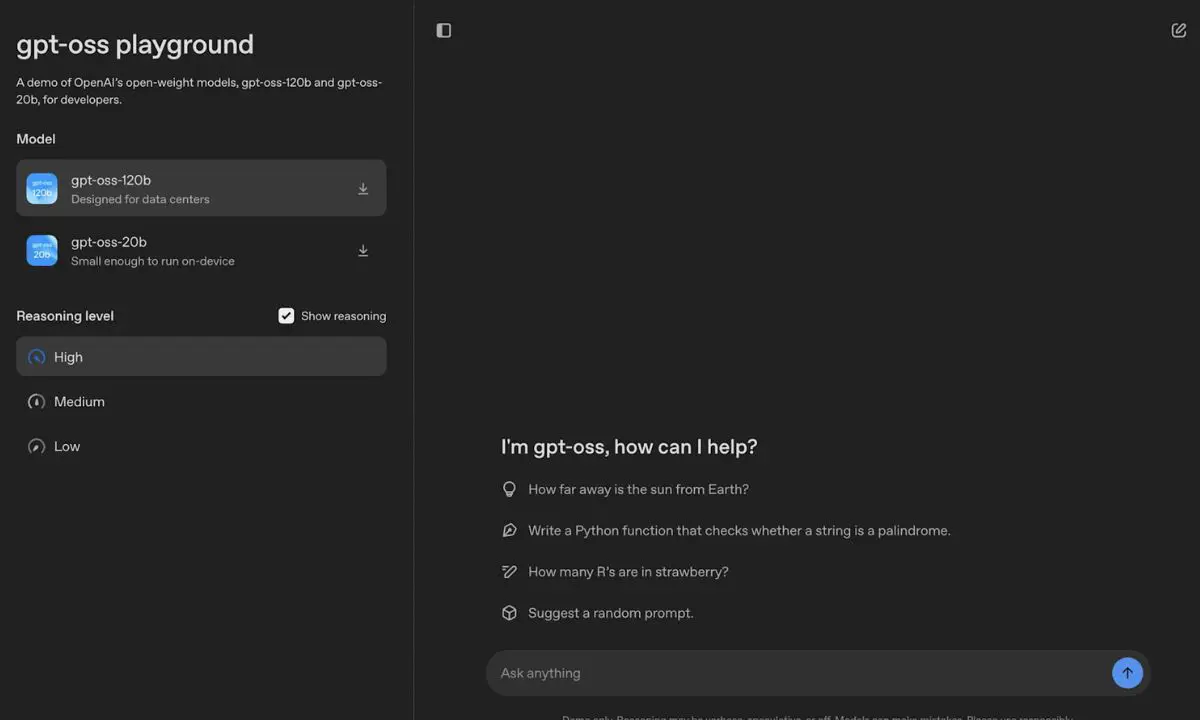Set reasoning level to Low
1200x720 pixels.
[x=201, y=447]
